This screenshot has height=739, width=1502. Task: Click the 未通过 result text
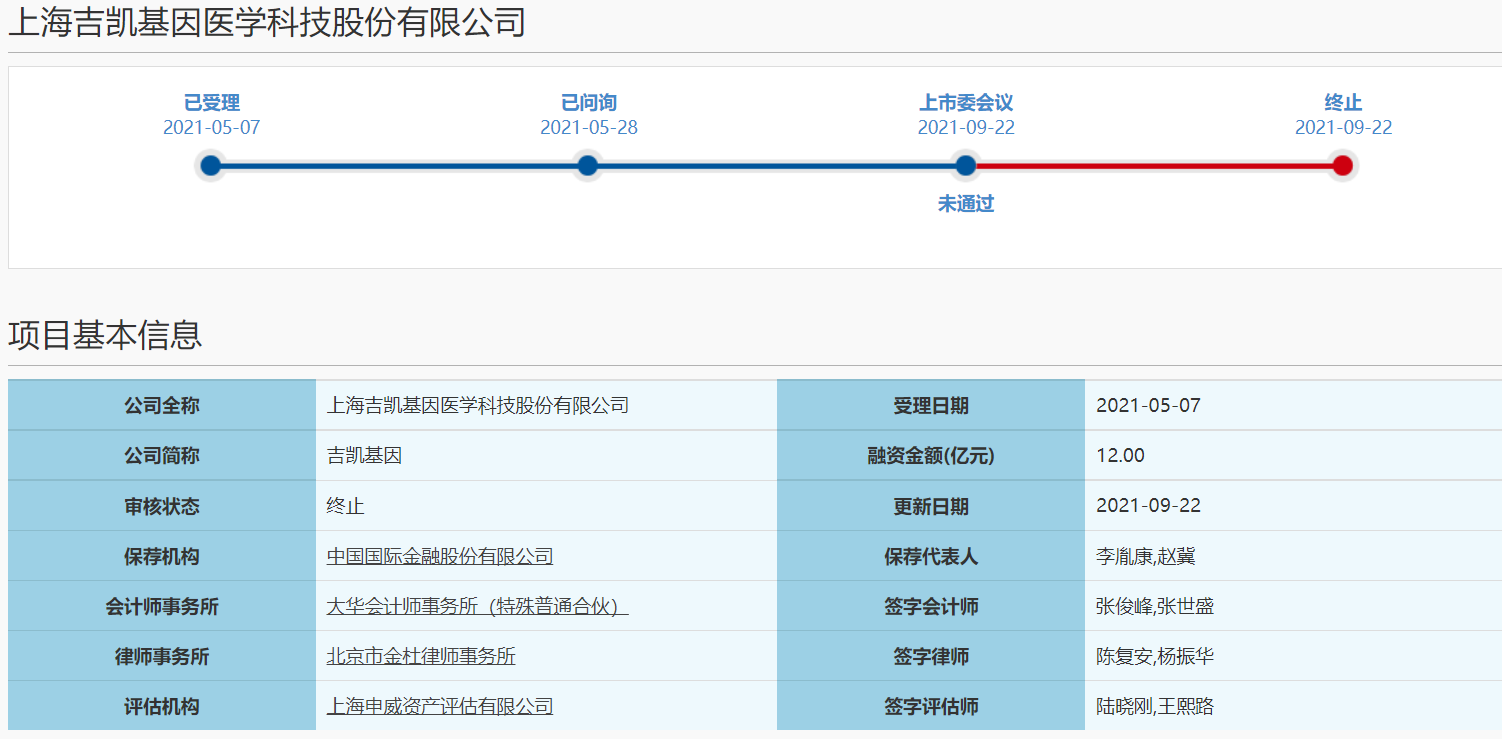click(x=965, y=204)
